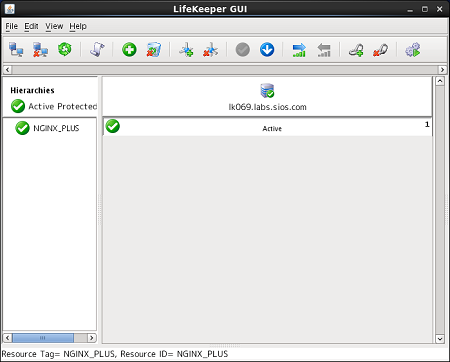Click the hierarchy pane scroll right arrow
The width and height of the screenshot is (450, 362).
point(91,338)
